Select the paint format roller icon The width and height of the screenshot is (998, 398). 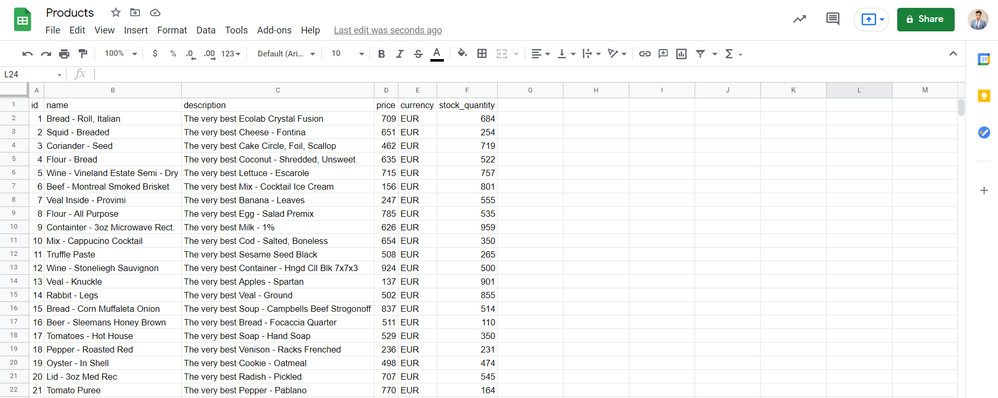pos(82,54)
